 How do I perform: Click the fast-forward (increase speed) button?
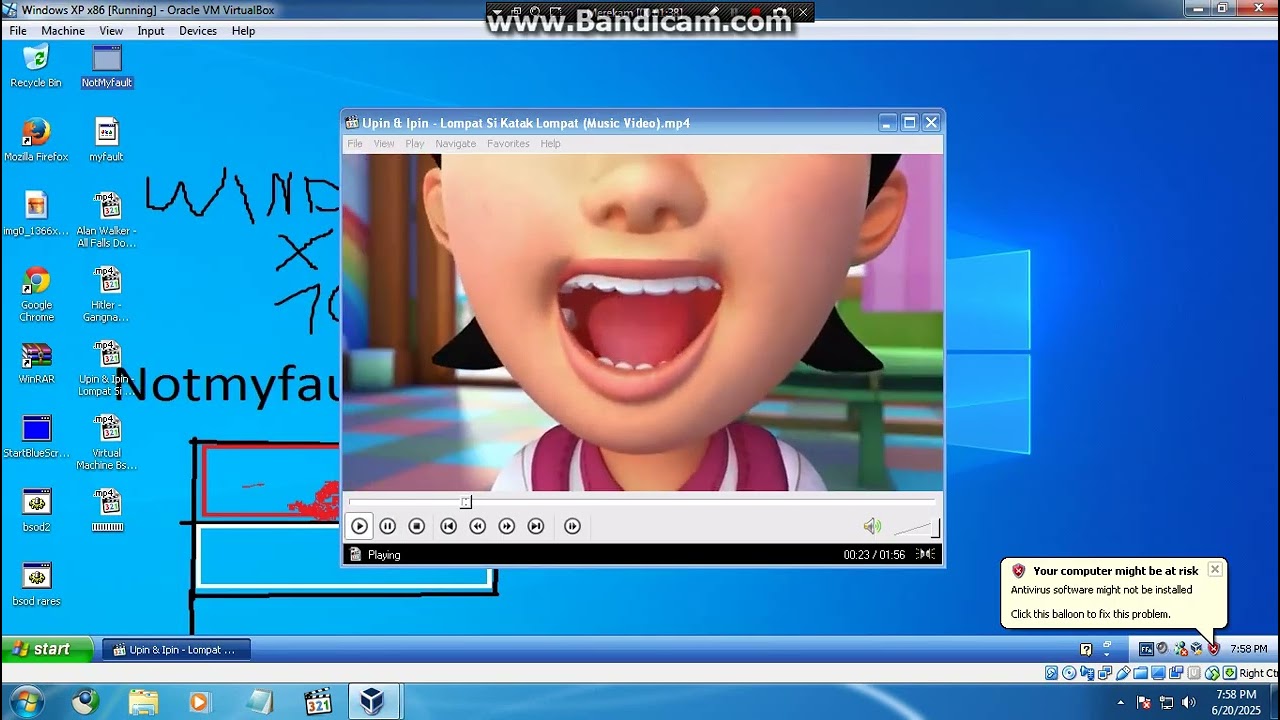coord(507,526)
